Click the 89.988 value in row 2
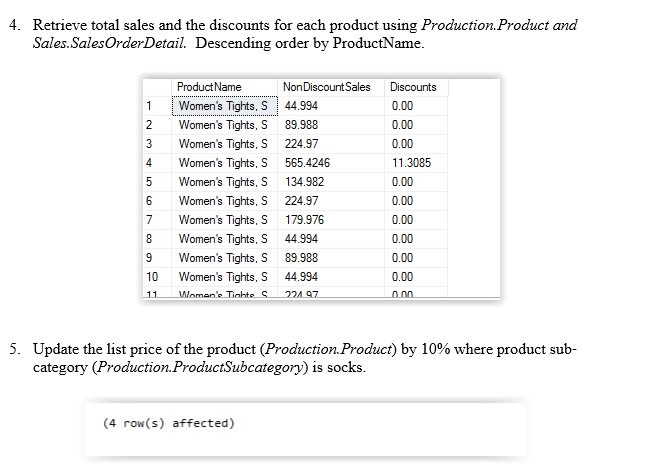The image size is (660, 473). [x=301, y=125]
